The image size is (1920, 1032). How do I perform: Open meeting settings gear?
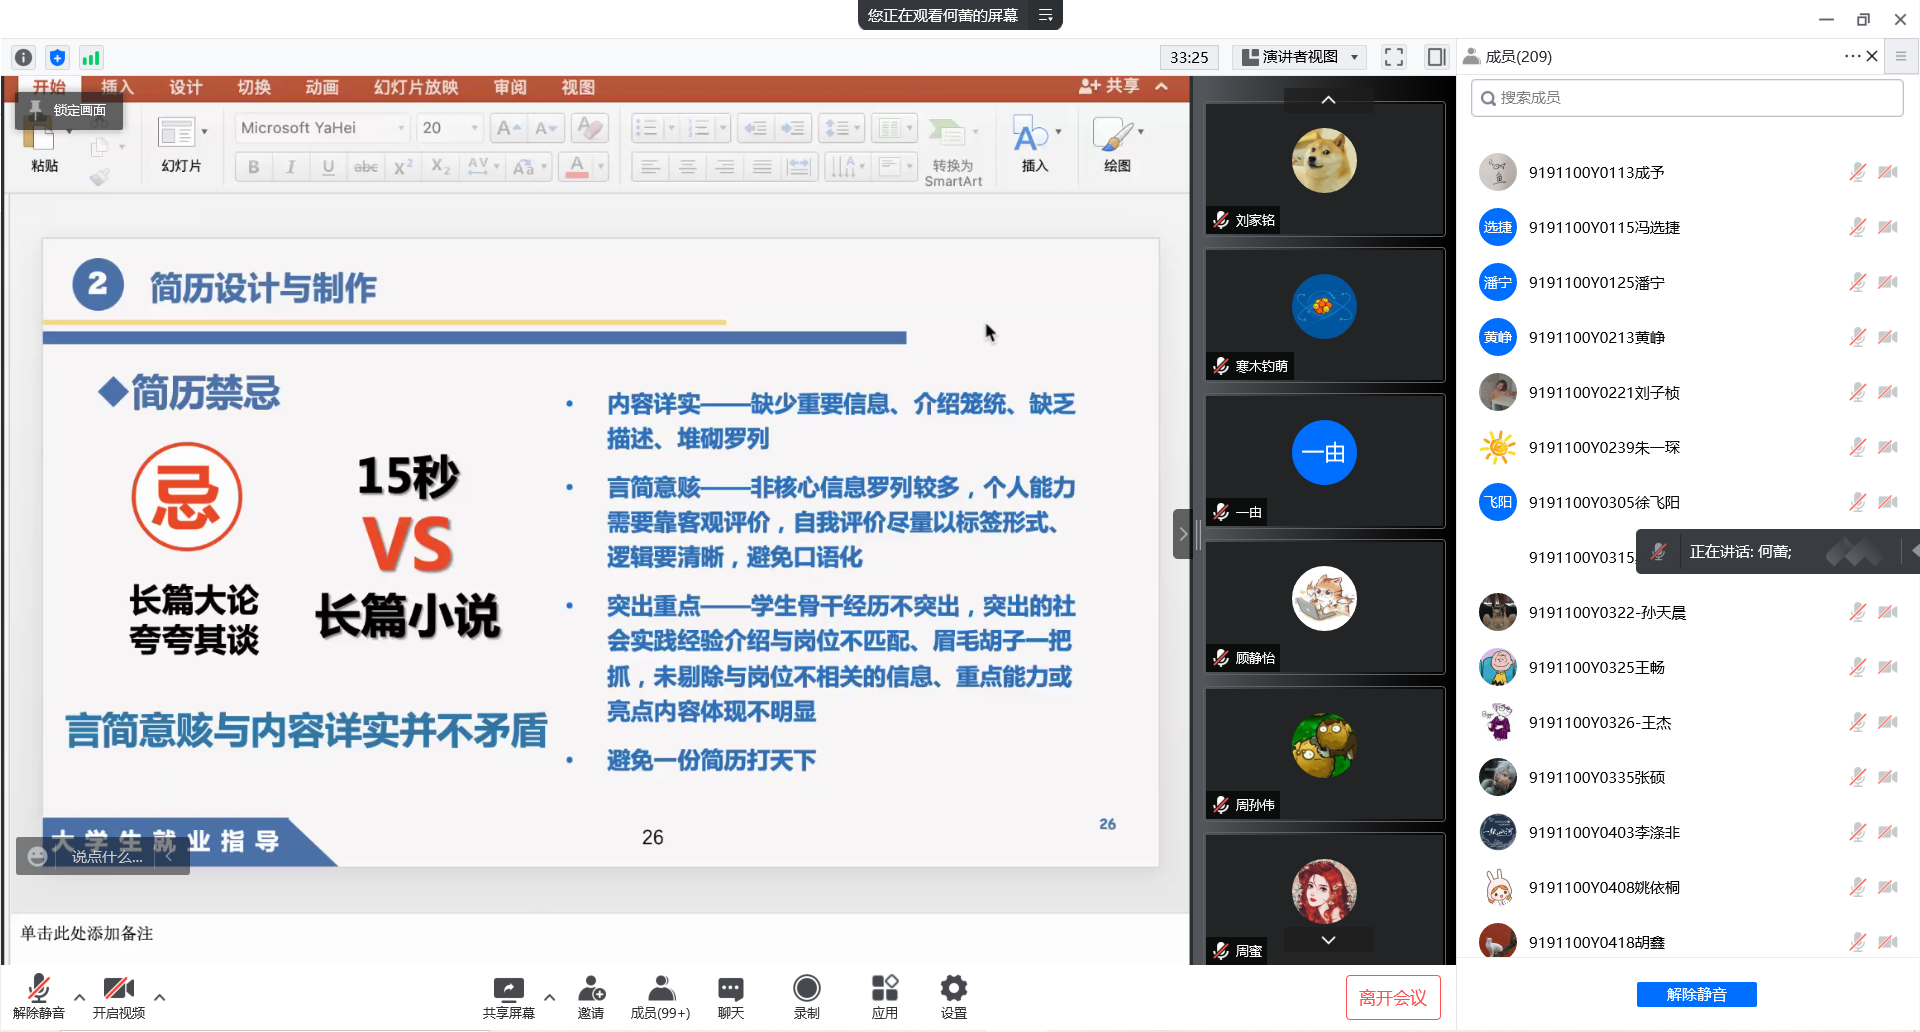click(x=953, y=996)
